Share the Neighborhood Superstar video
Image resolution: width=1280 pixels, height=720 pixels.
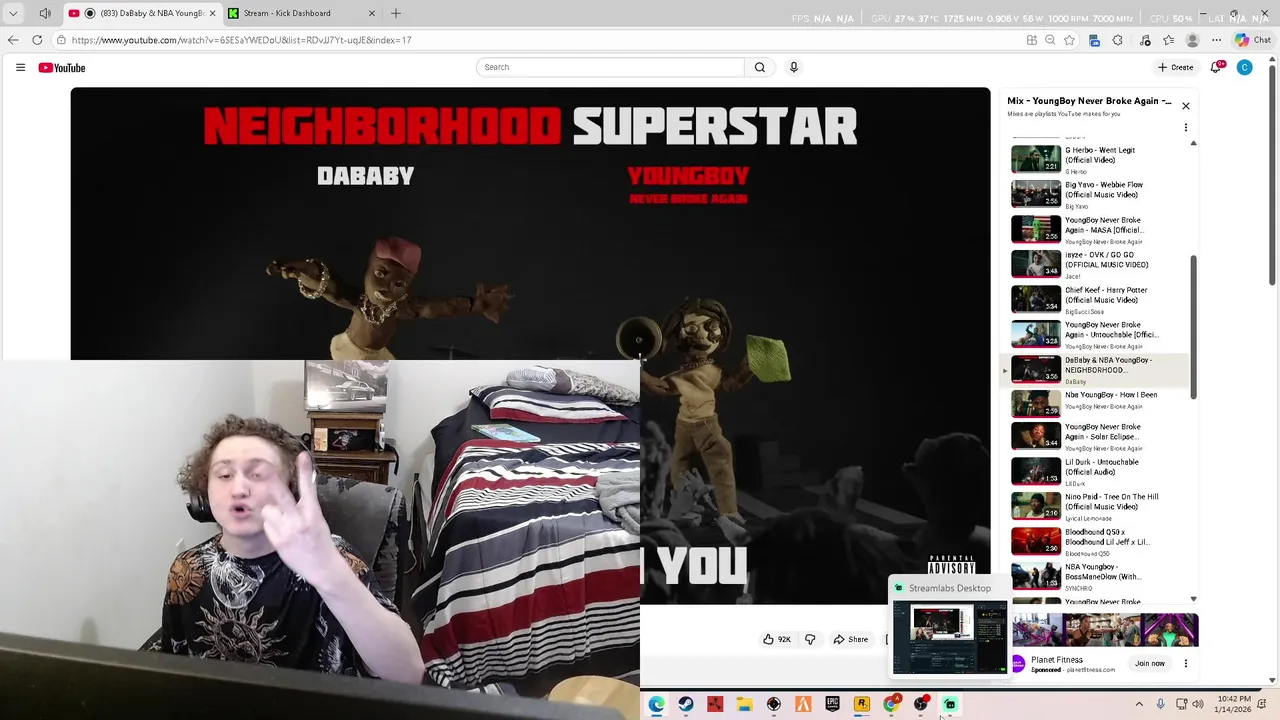pyautogui.click(x=851, y=639)
